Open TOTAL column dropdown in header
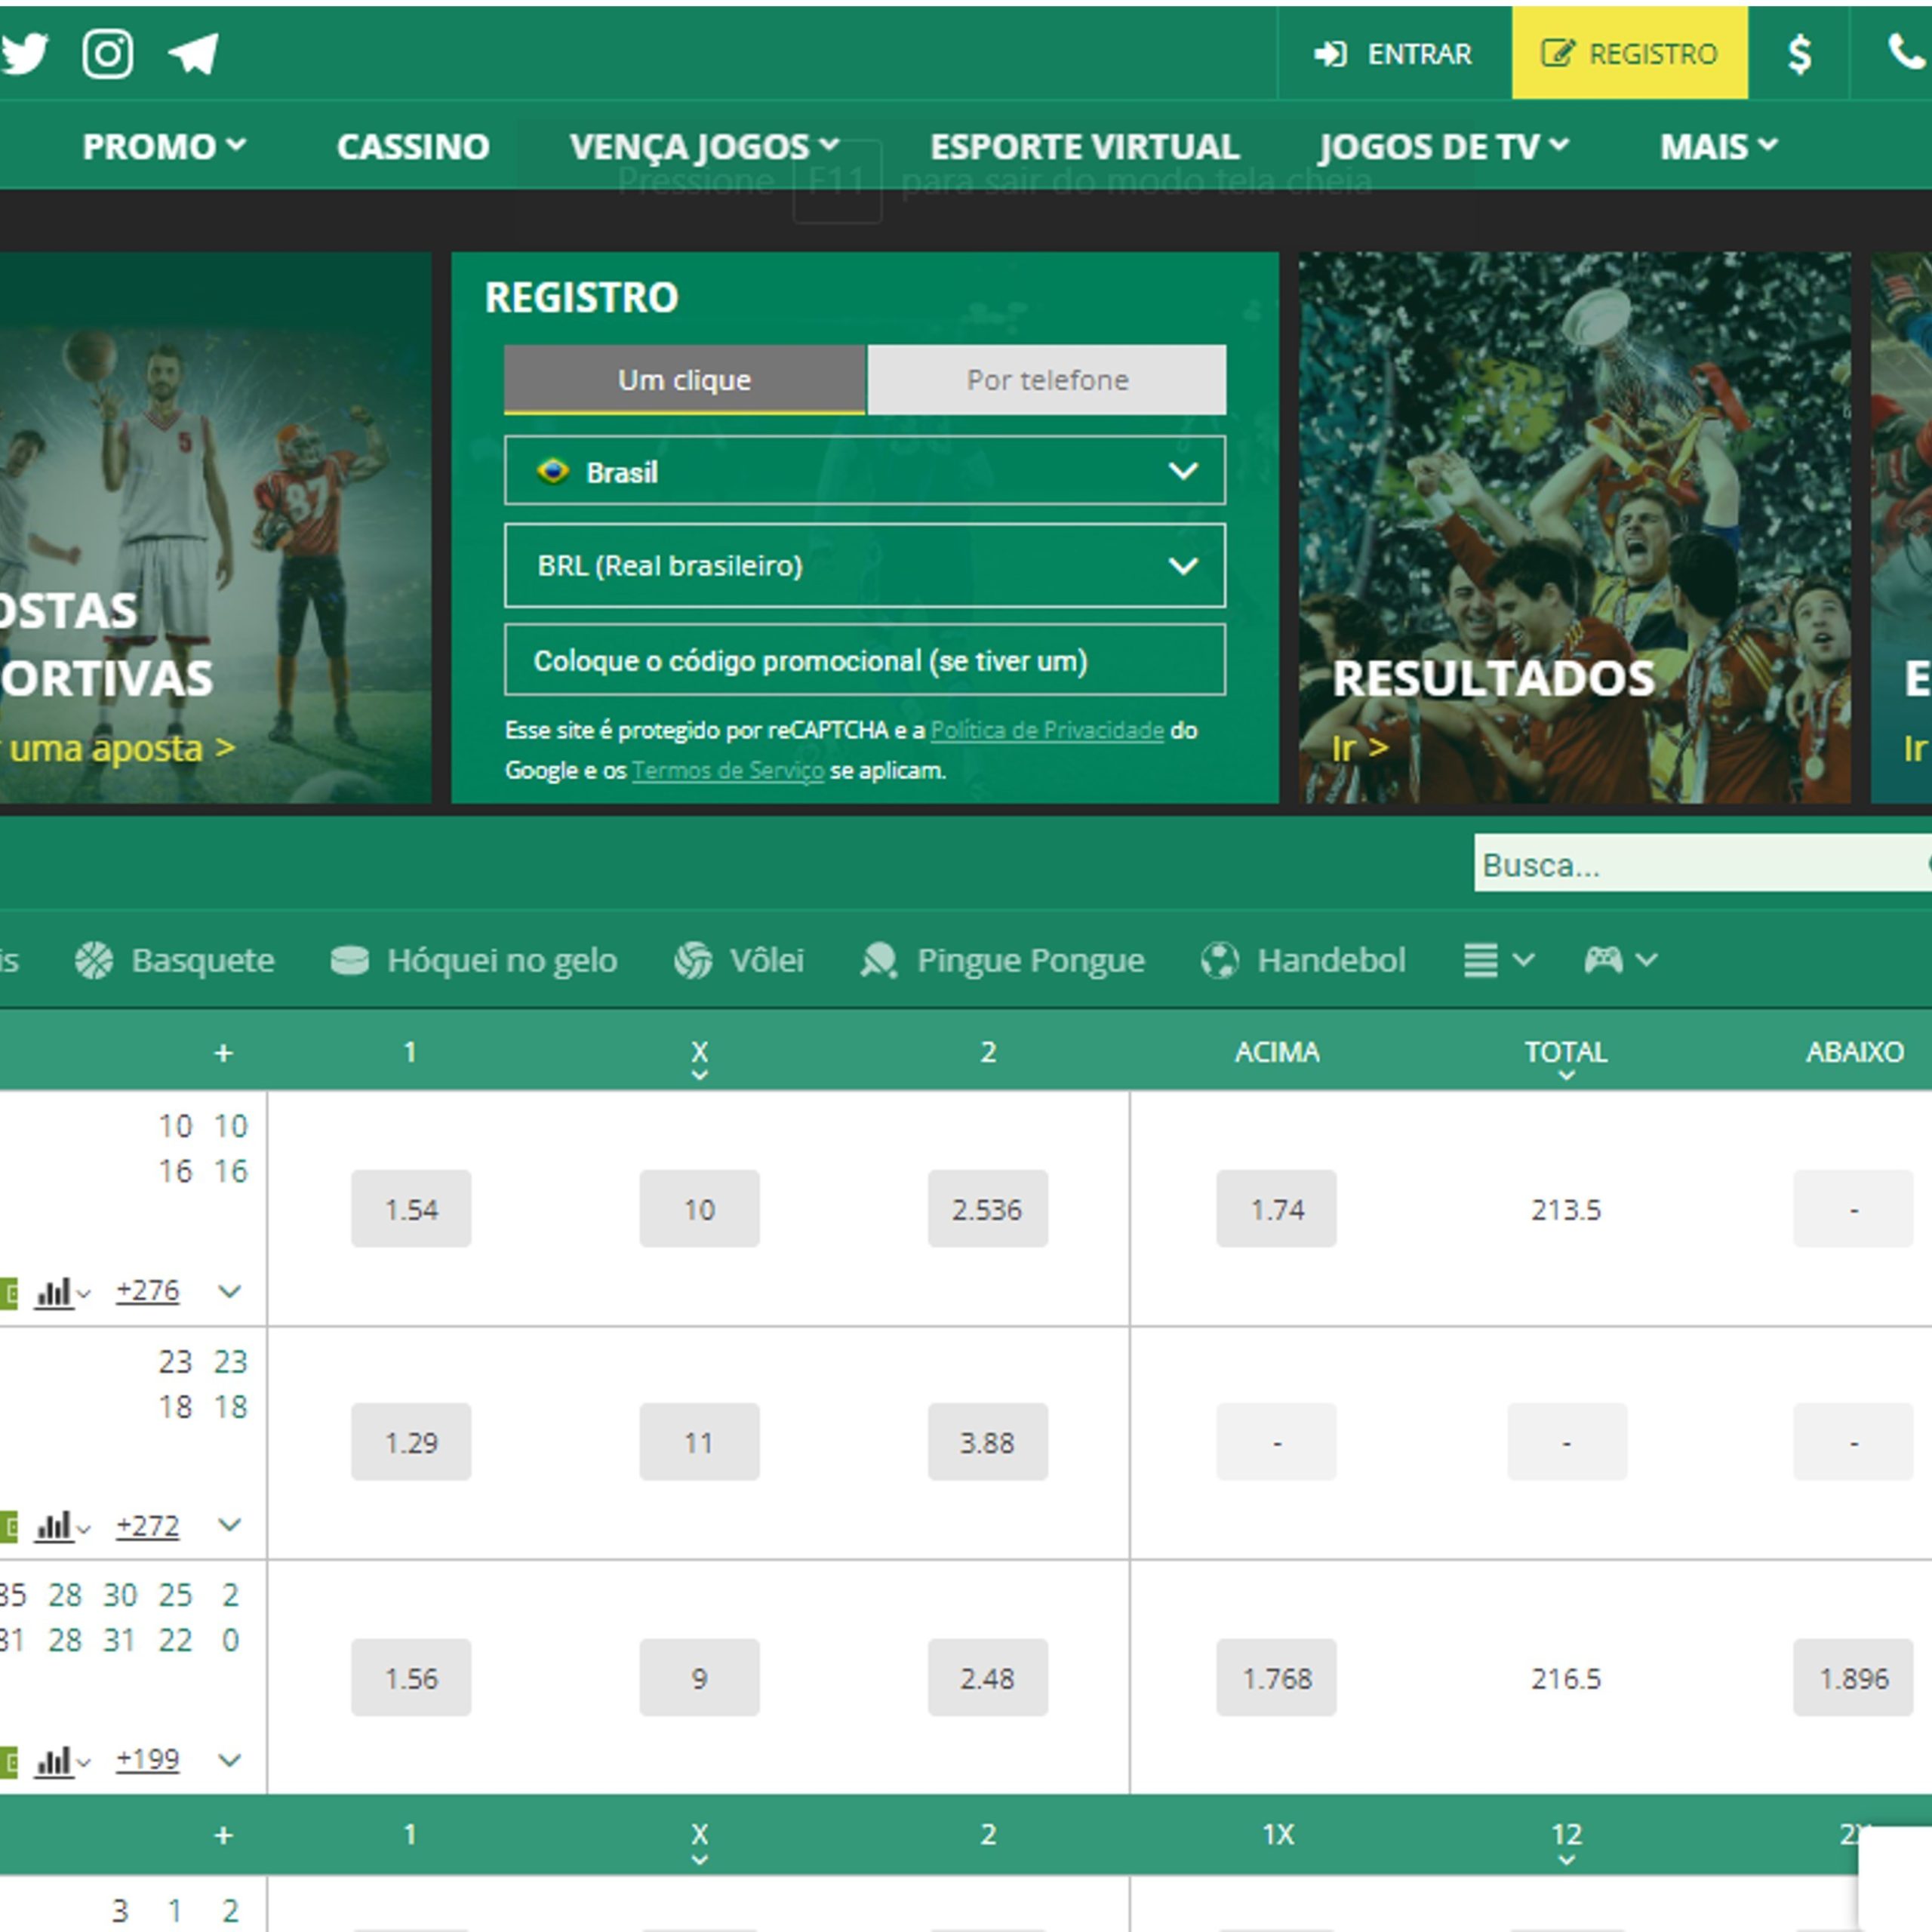Image resolution: width=1932 pixels, height=1932 pixels. [1566, 1059]
